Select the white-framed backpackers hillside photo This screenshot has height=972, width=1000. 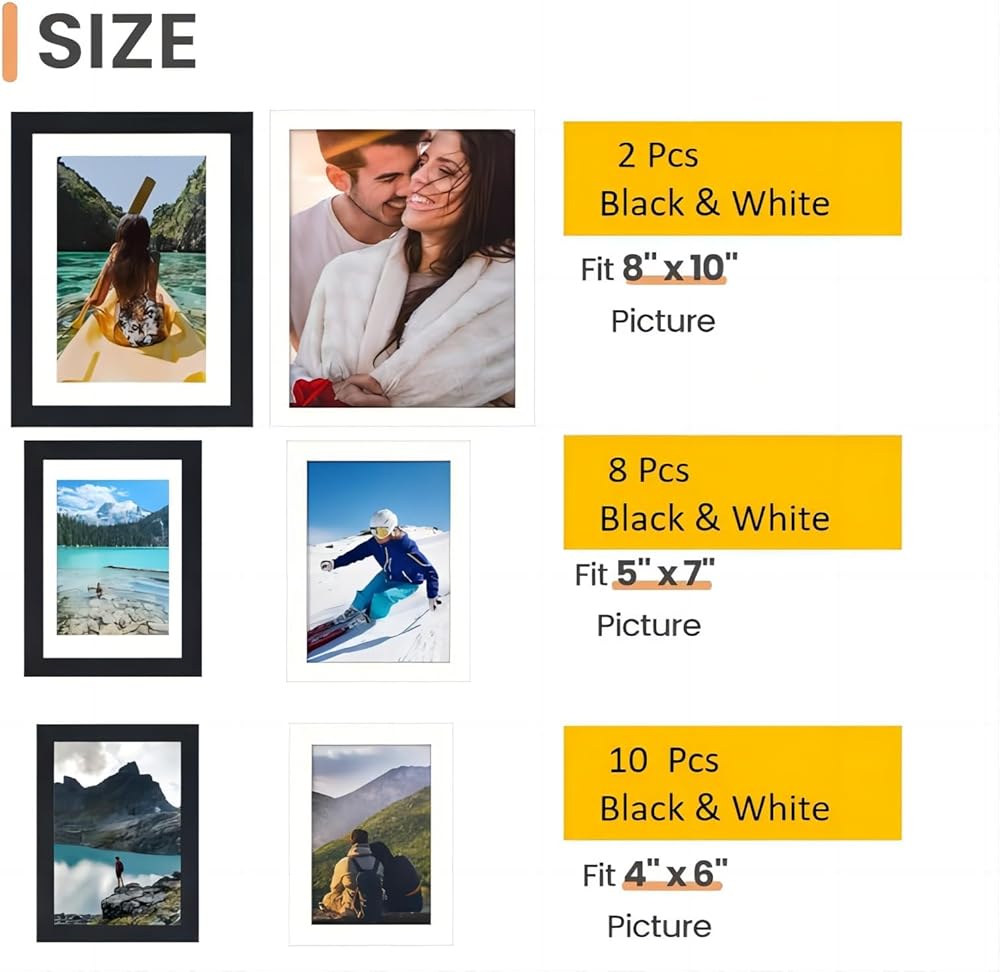[x=371, y=834]
